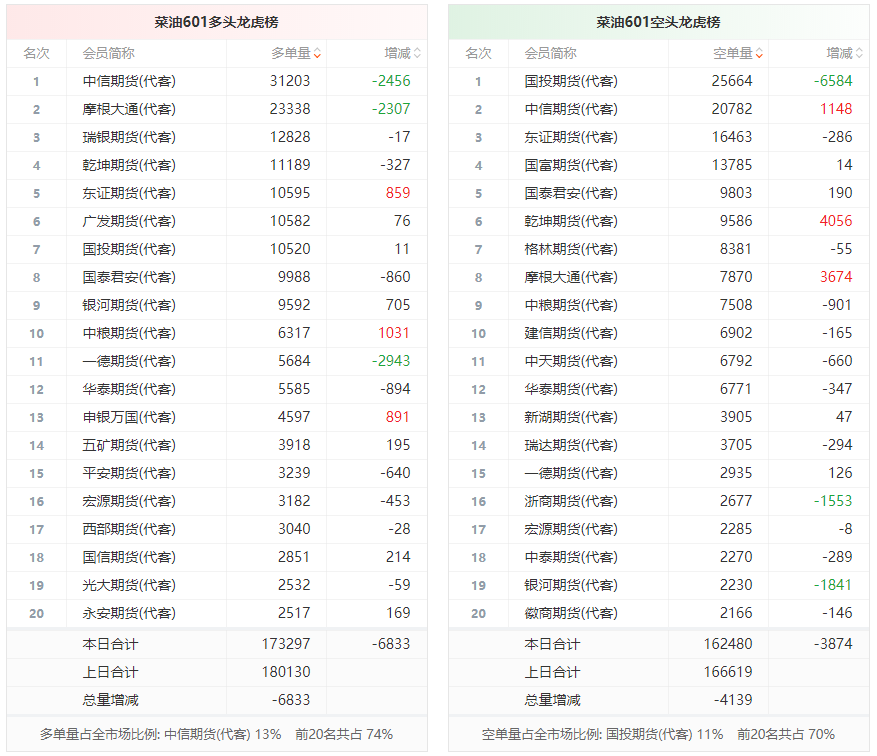This screenshot has width=877, height=756.
Task: Select 瑞银期货(代客) row name
Action: 129,137
